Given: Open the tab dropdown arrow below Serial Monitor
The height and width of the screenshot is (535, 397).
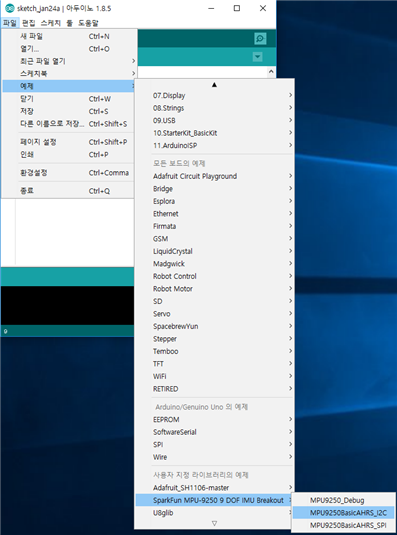Looking at the screenshot, I should pyautogui.click(x=258, y=57).
